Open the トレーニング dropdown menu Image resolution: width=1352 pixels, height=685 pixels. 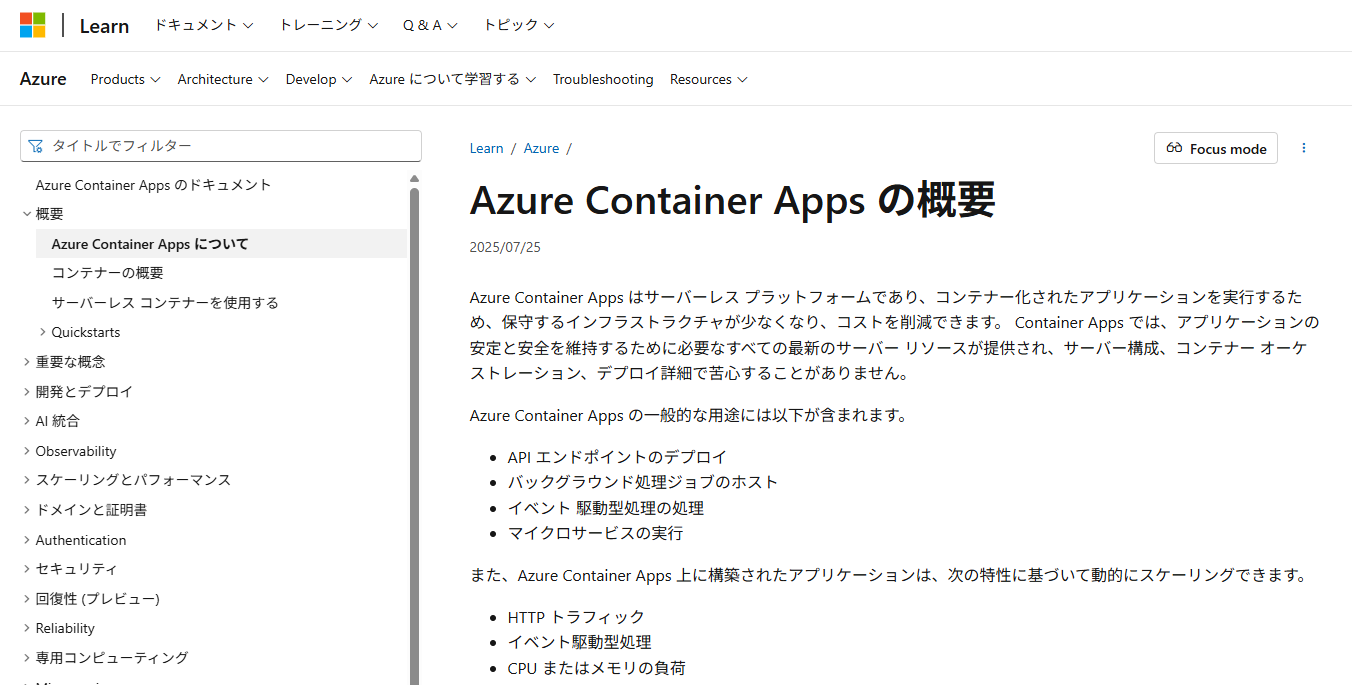coord(328,25)
